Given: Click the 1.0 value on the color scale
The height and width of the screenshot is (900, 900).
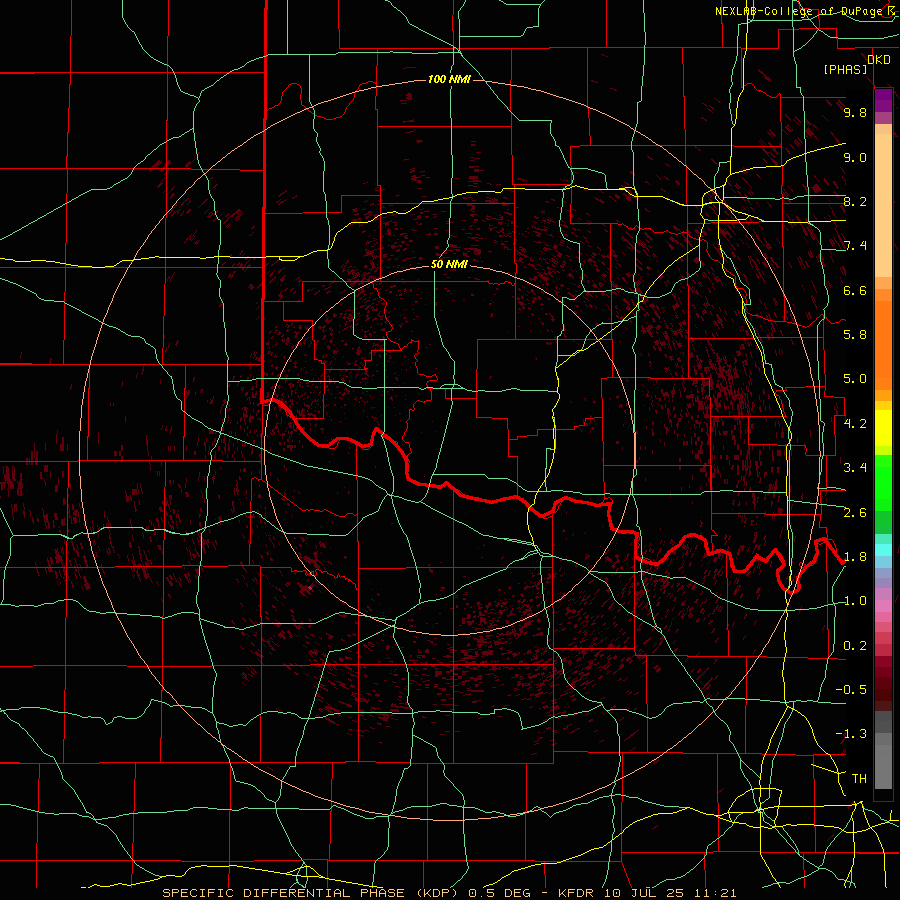Looking at the screenshot, I should [855, 601].
